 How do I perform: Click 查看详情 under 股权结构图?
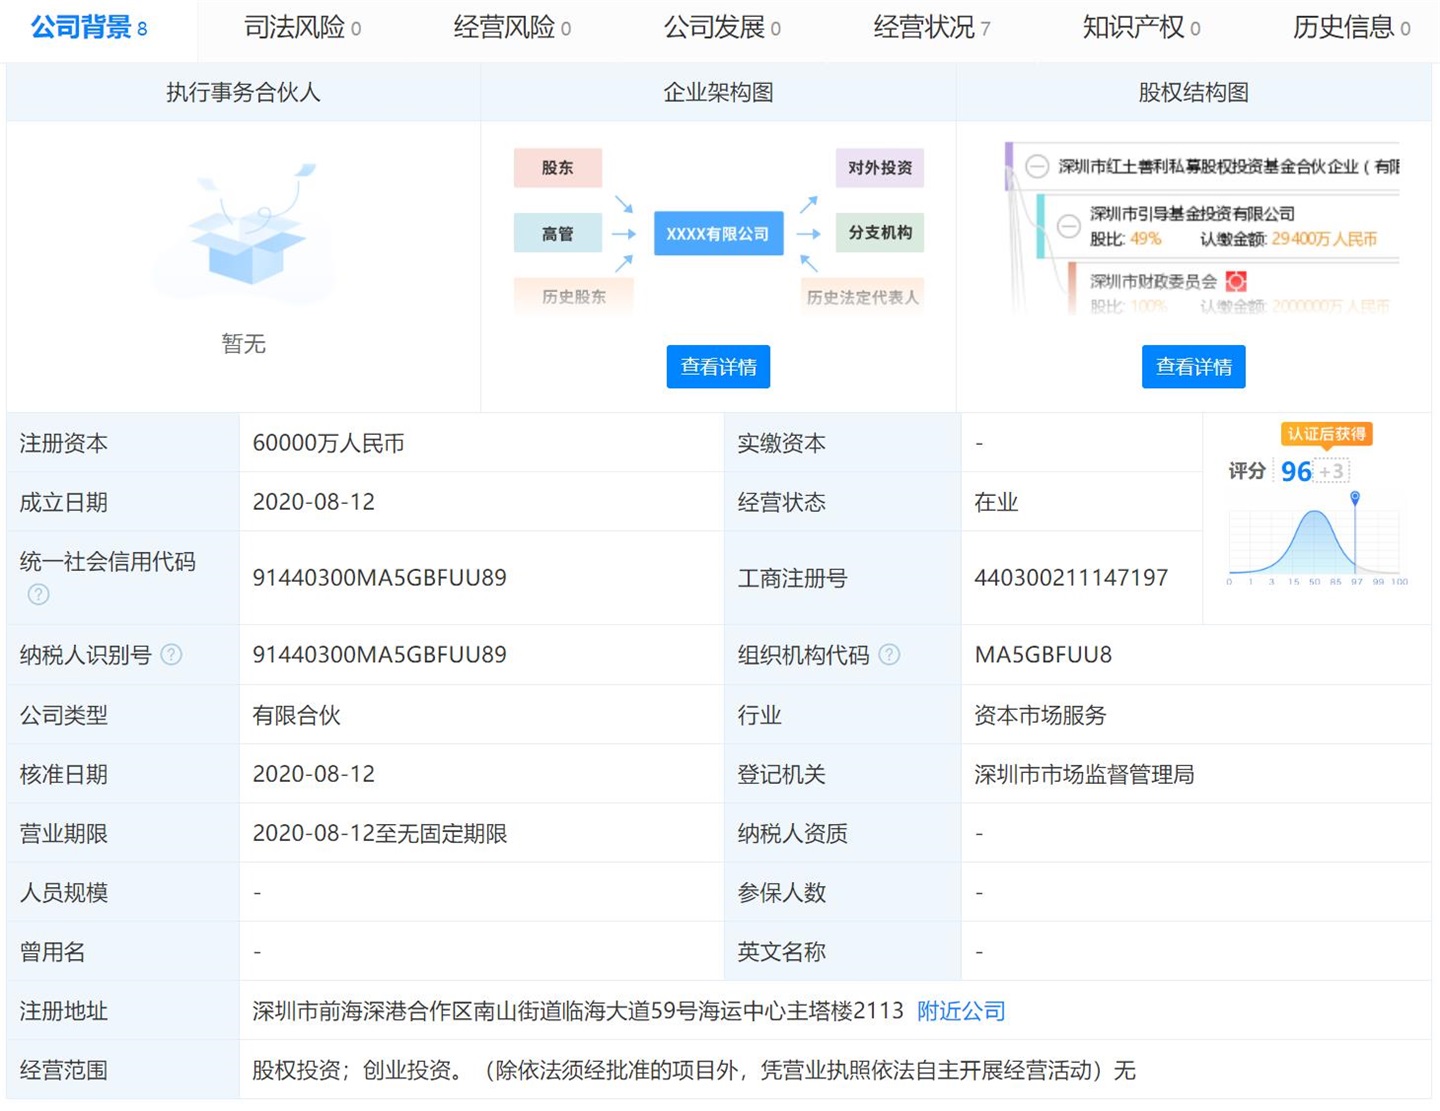[1193, 367]
